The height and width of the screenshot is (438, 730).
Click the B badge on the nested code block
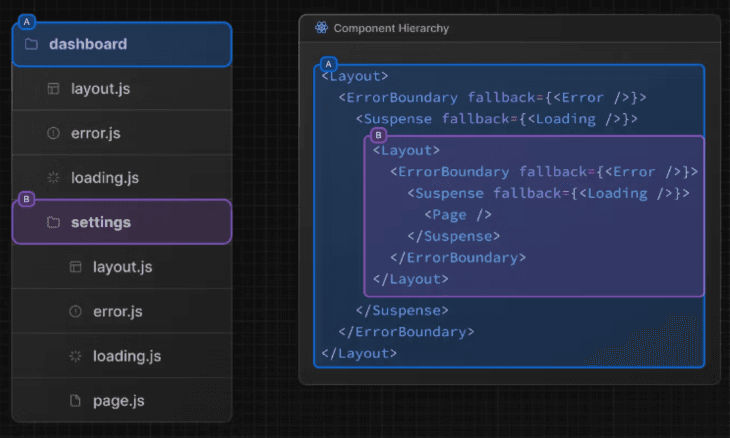click(x=377, y=135)
